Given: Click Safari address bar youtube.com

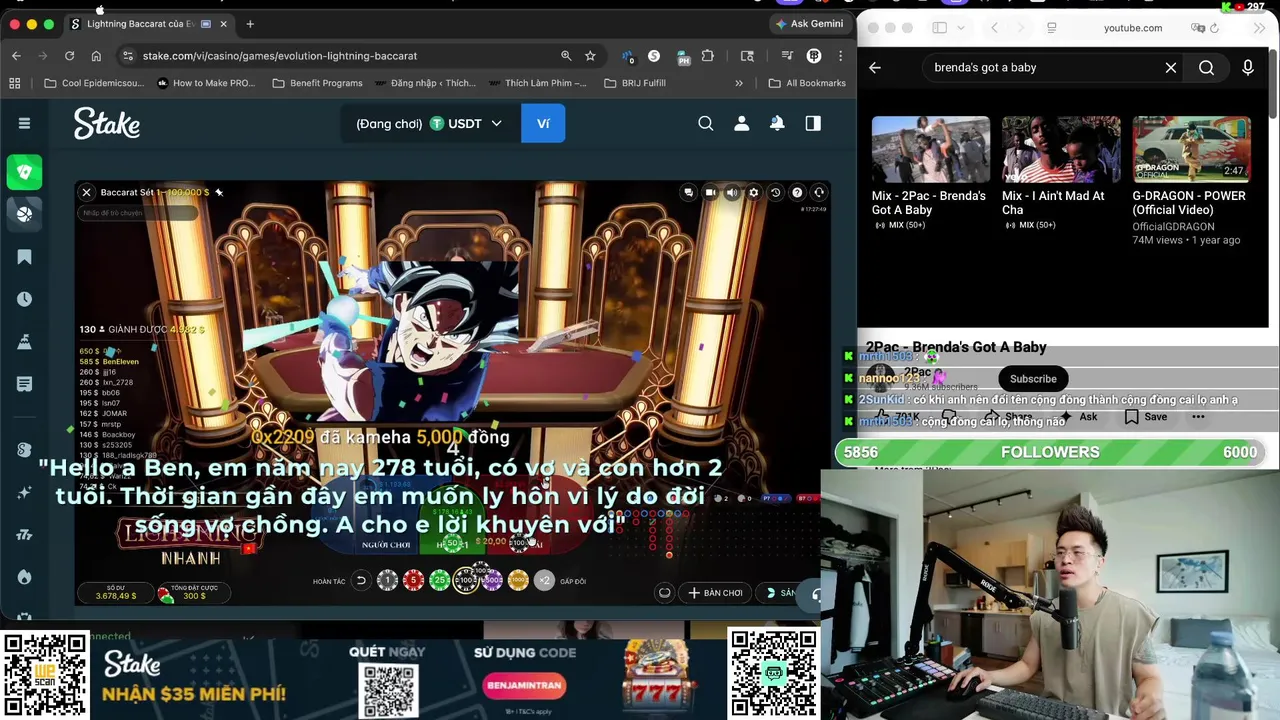Looking at the screenshot, I should 1133,28.
